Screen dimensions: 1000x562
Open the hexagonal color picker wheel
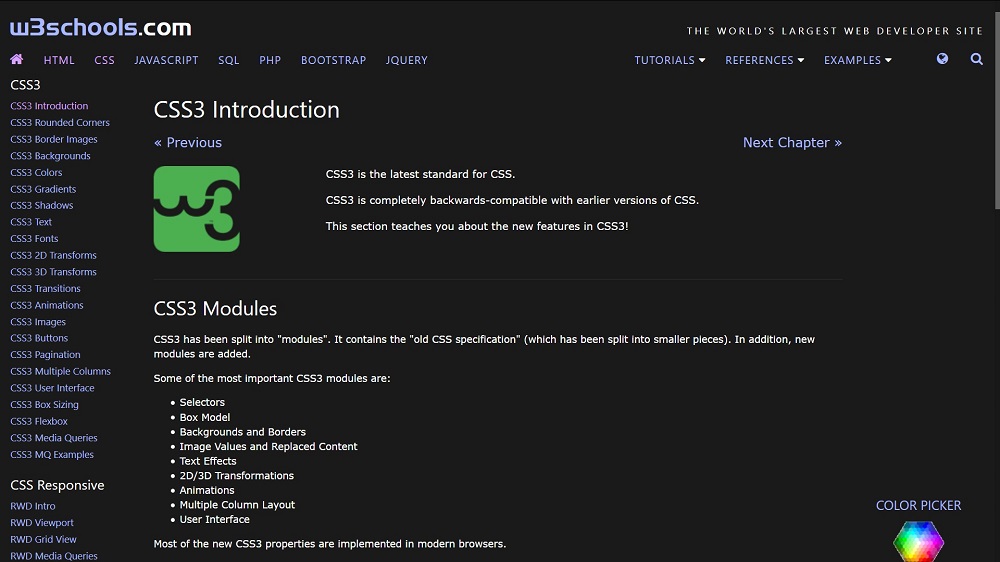click(x=918, y=542)
